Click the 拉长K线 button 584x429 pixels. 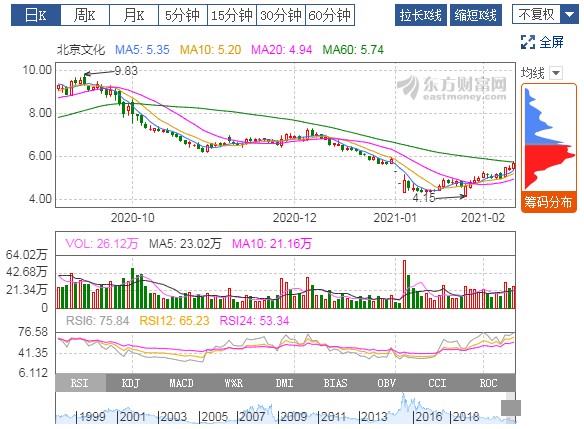(x=421, y=15)
